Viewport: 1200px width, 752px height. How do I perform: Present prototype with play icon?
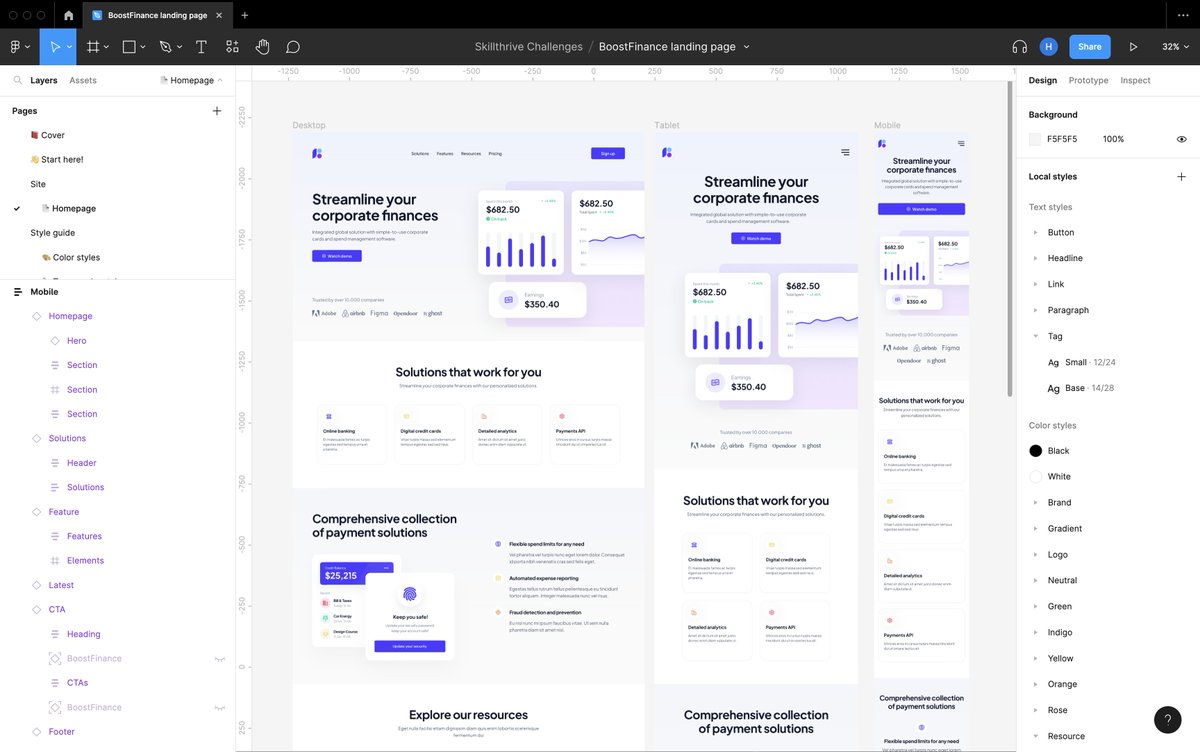tap(1133, 47)
